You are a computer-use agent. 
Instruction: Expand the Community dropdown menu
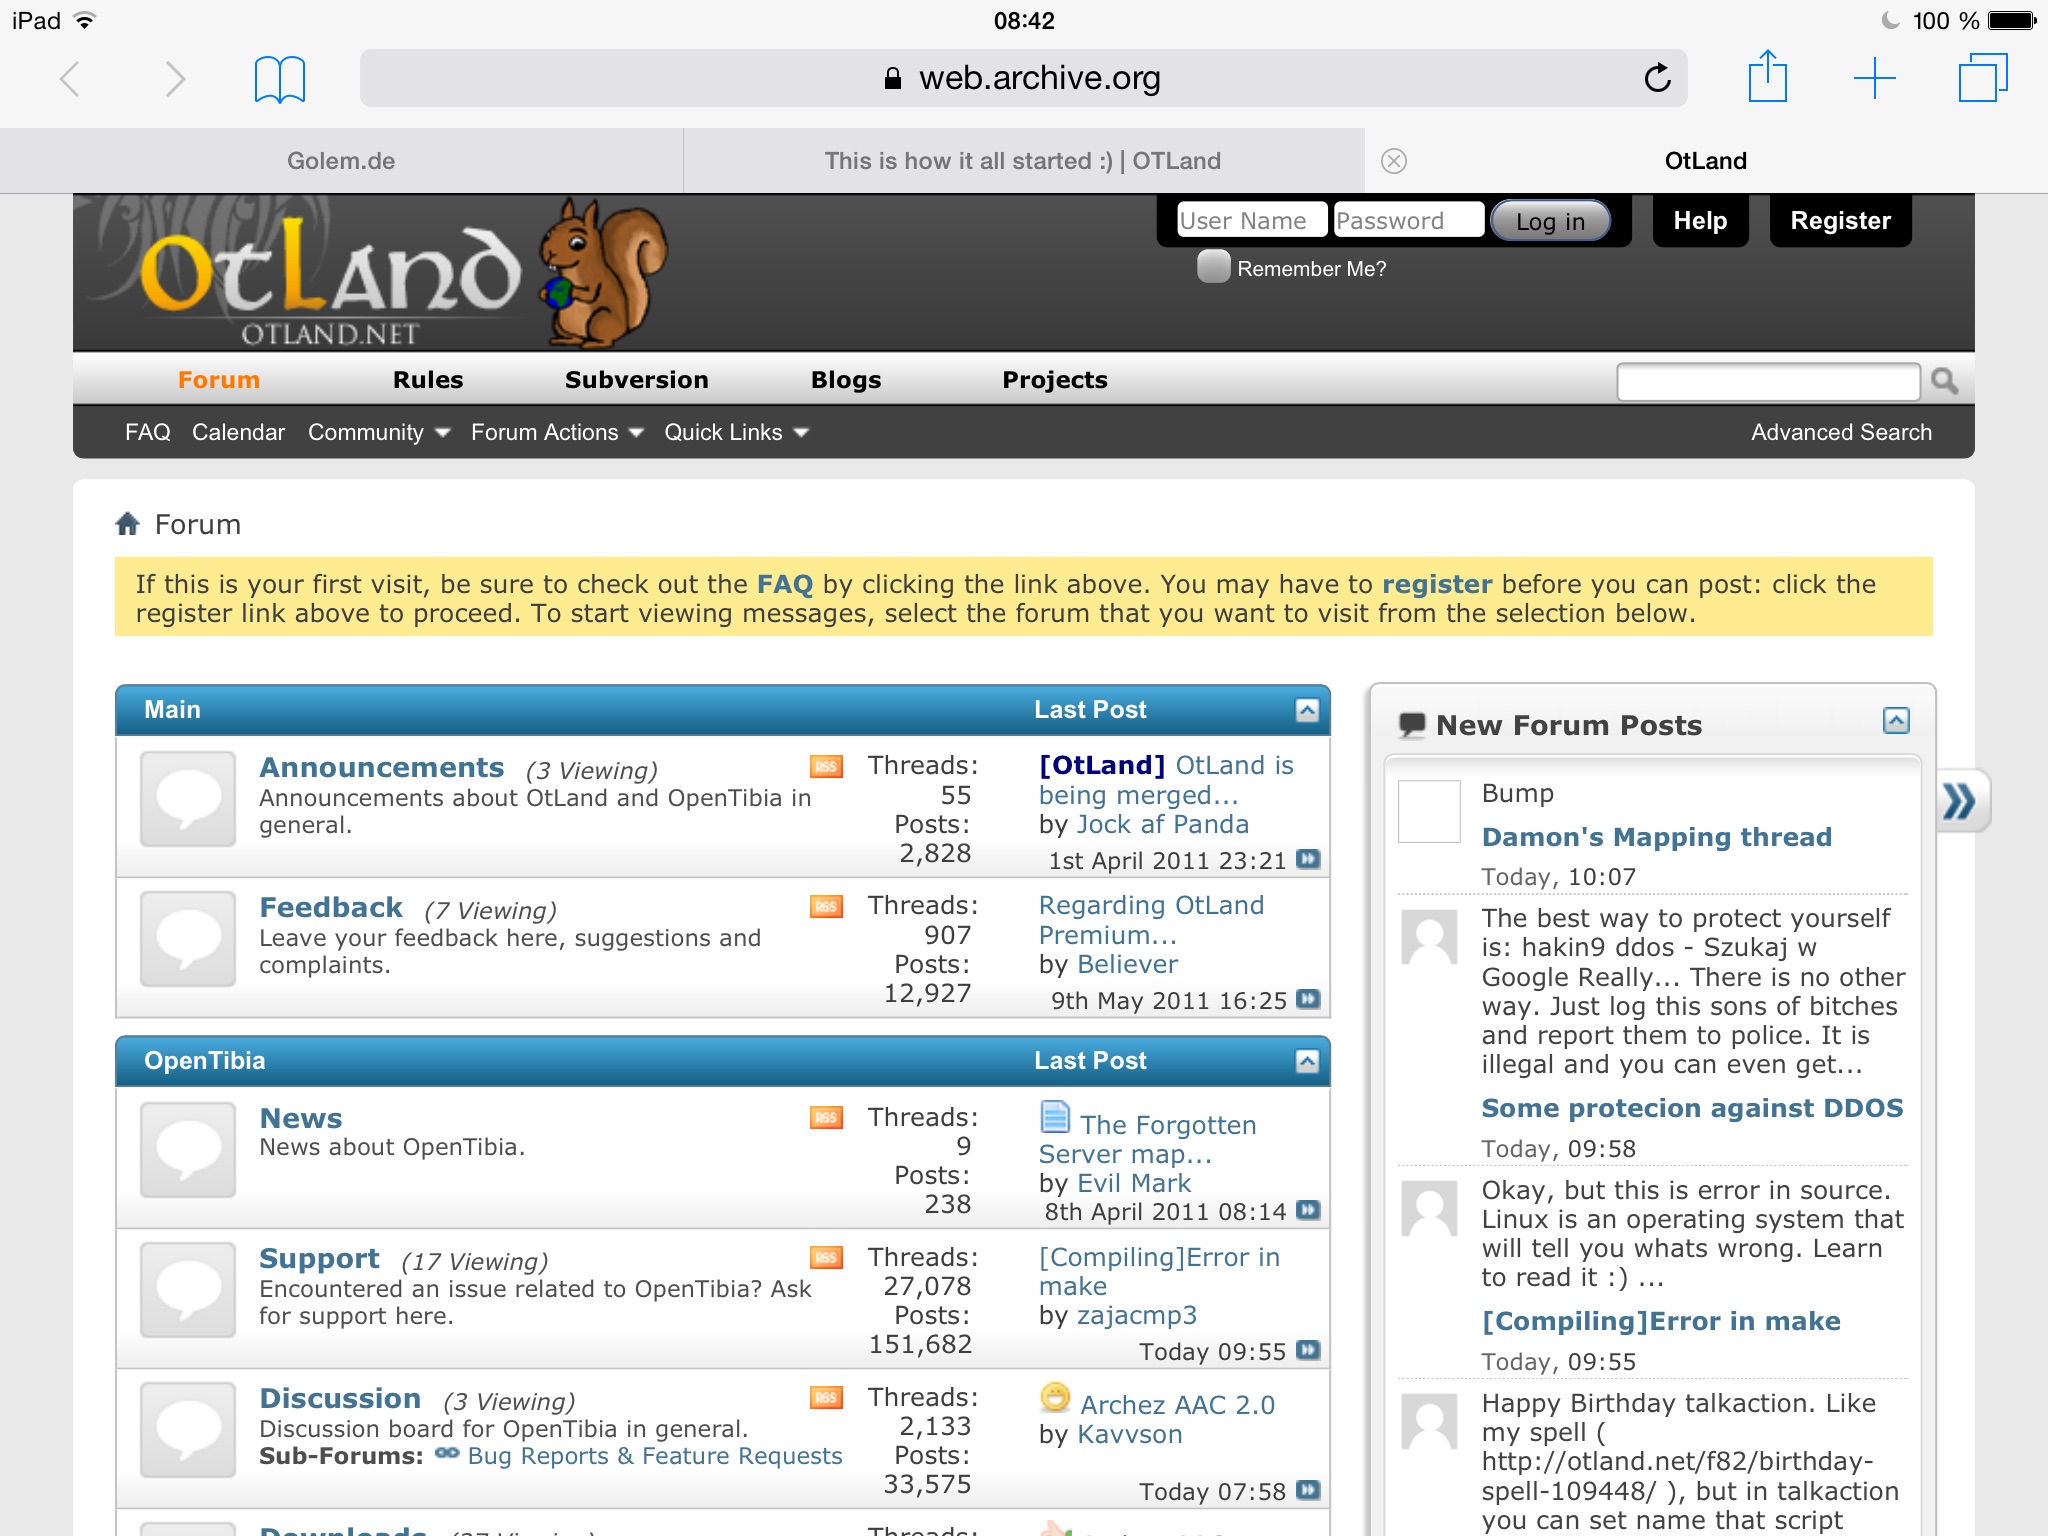click(379, 432)
